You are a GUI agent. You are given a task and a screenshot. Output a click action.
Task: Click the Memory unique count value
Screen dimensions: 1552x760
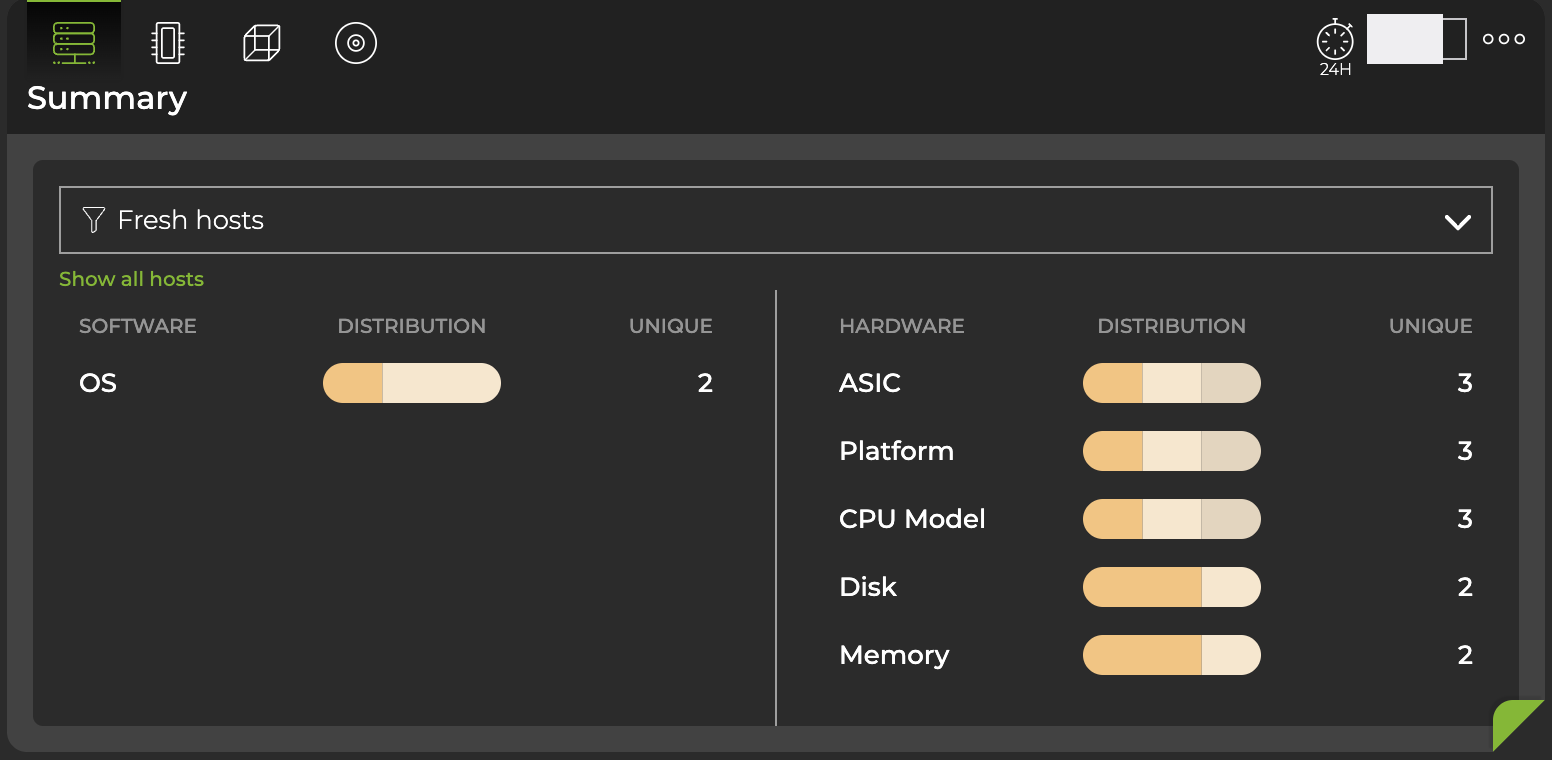tap(1465, 655)
